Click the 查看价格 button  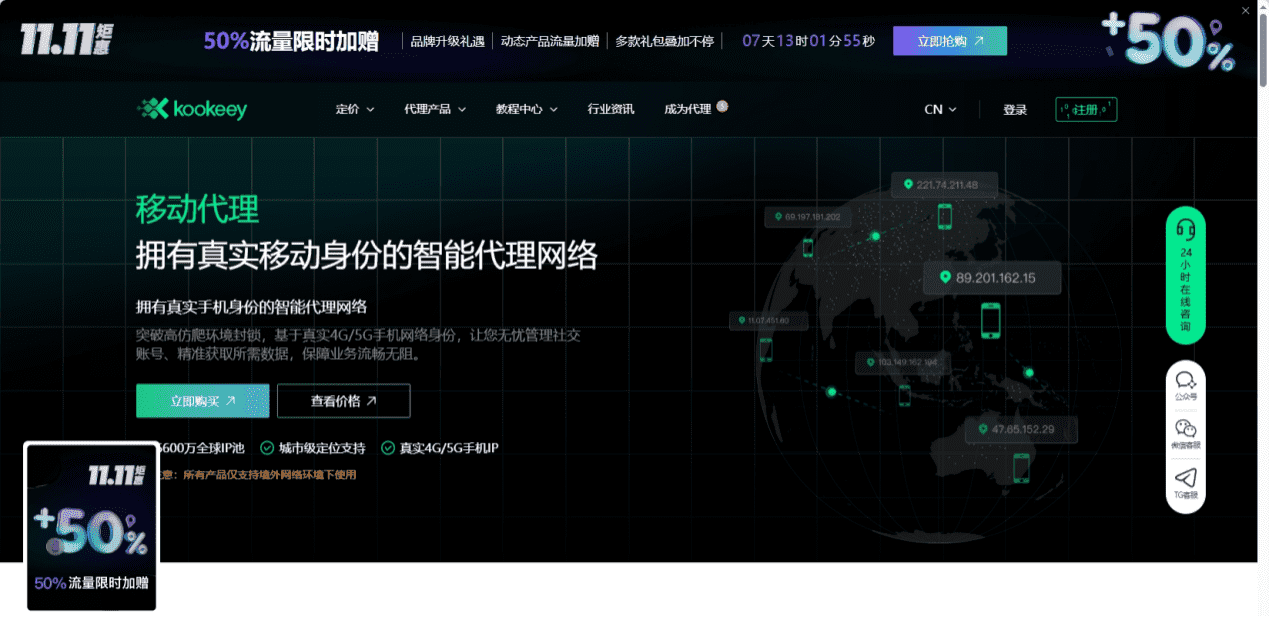coord(343,401)
